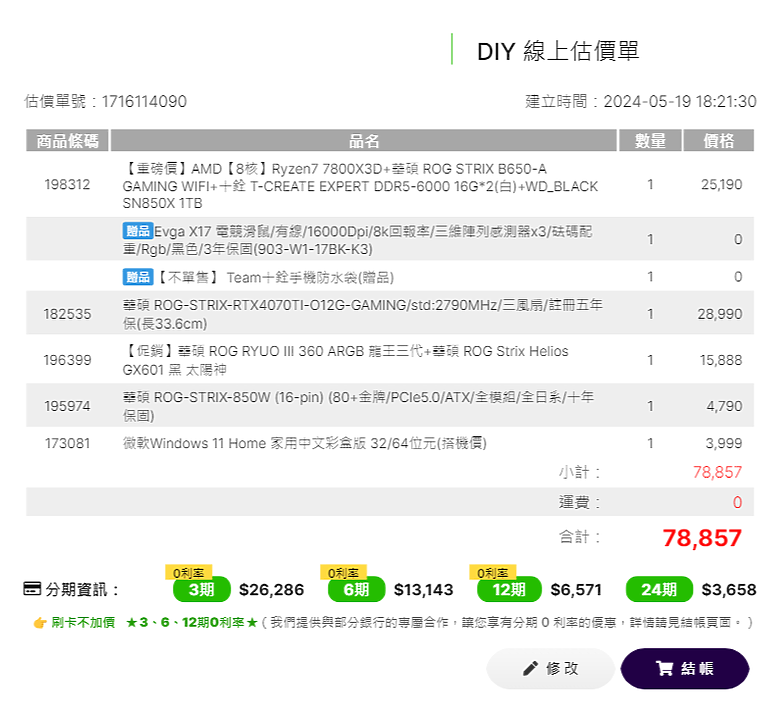This screenshot has height=713, width=780.
Task: Click the 贈品 badge beside Team十銓手機防水袋
Action: tap(137, 277)
